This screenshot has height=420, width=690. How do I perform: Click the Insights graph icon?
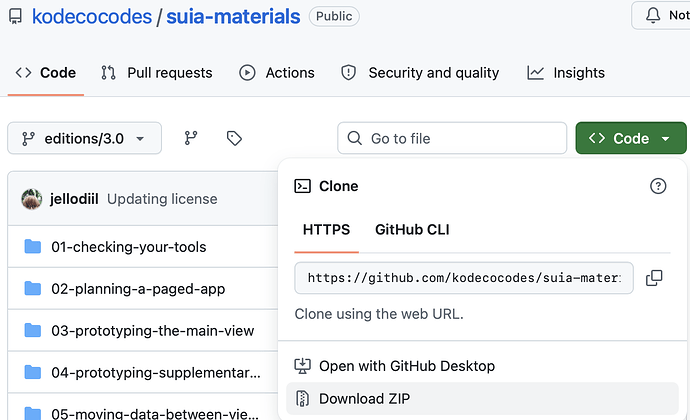[536, 73]
